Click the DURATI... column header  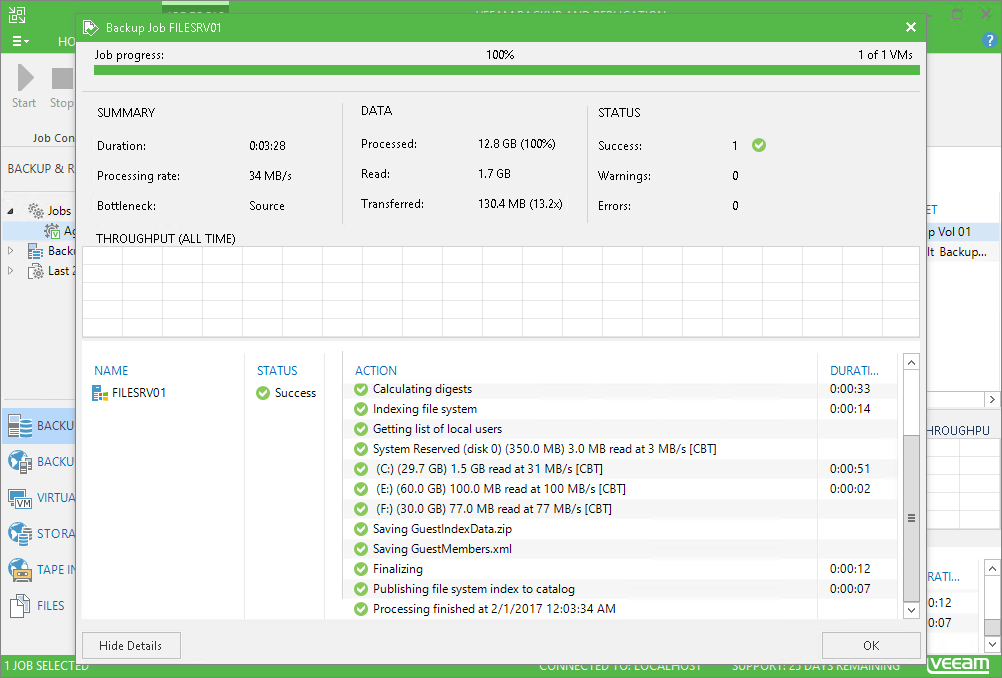point(854,371)
